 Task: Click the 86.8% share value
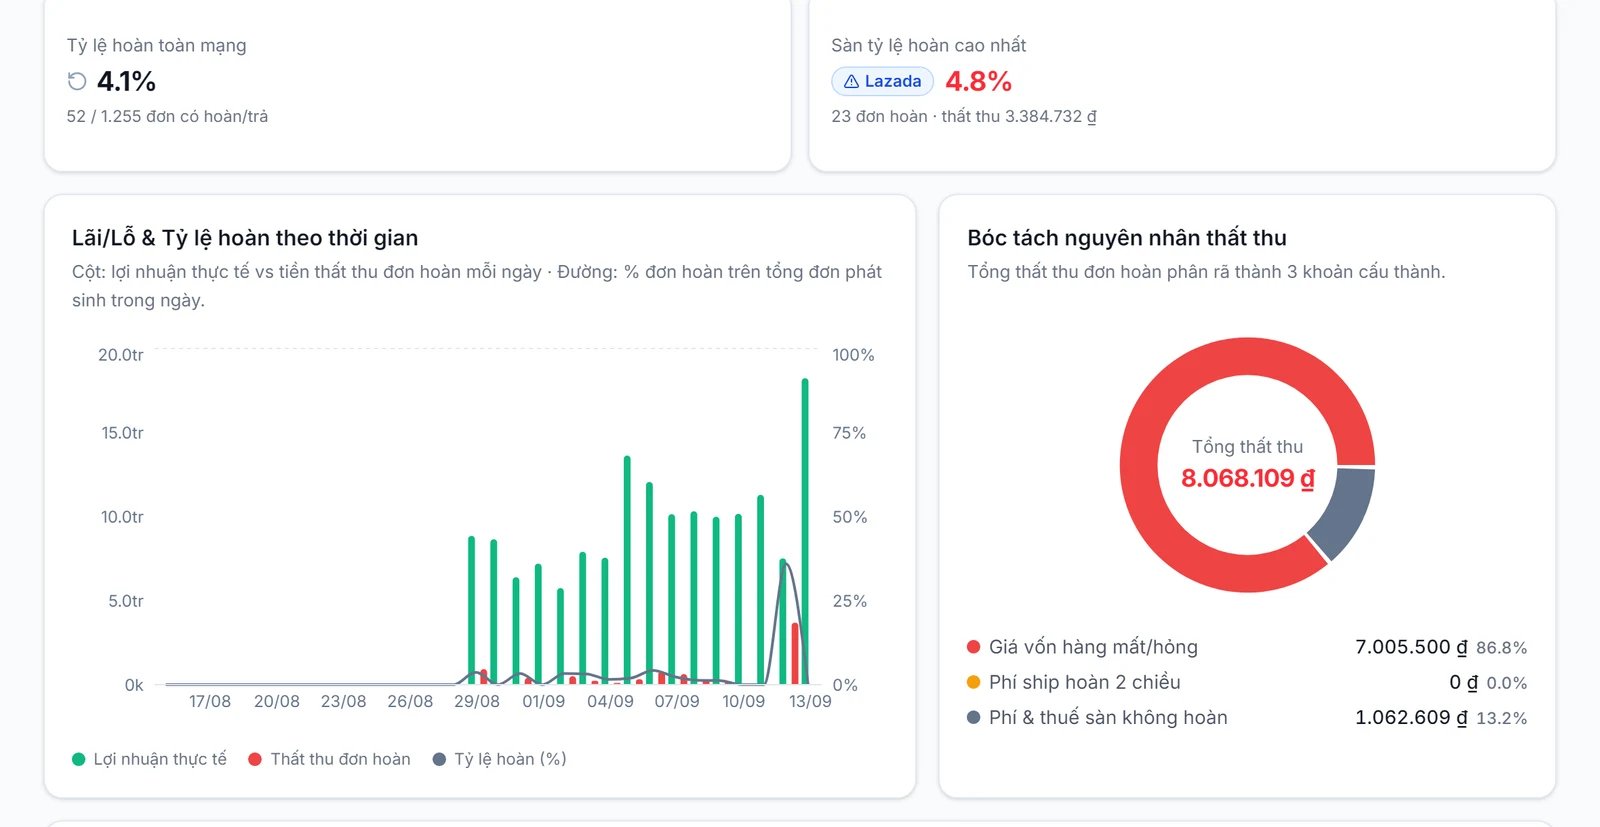coord(1501,648)
